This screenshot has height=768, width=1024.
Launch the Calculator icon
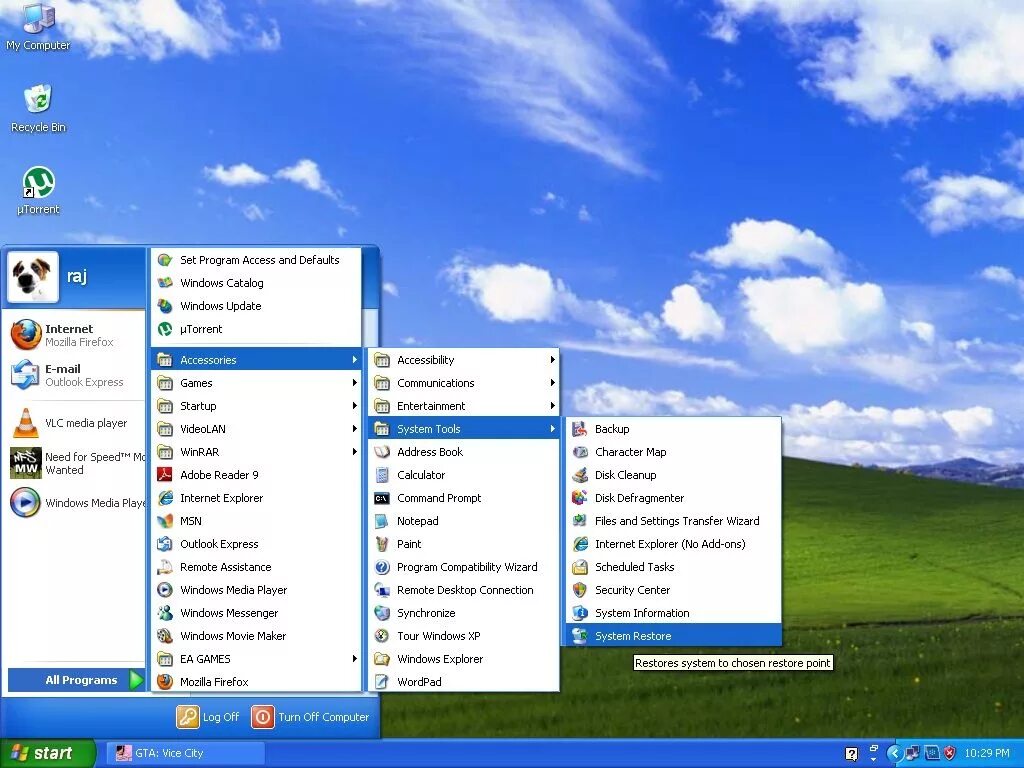coord(382,474)
